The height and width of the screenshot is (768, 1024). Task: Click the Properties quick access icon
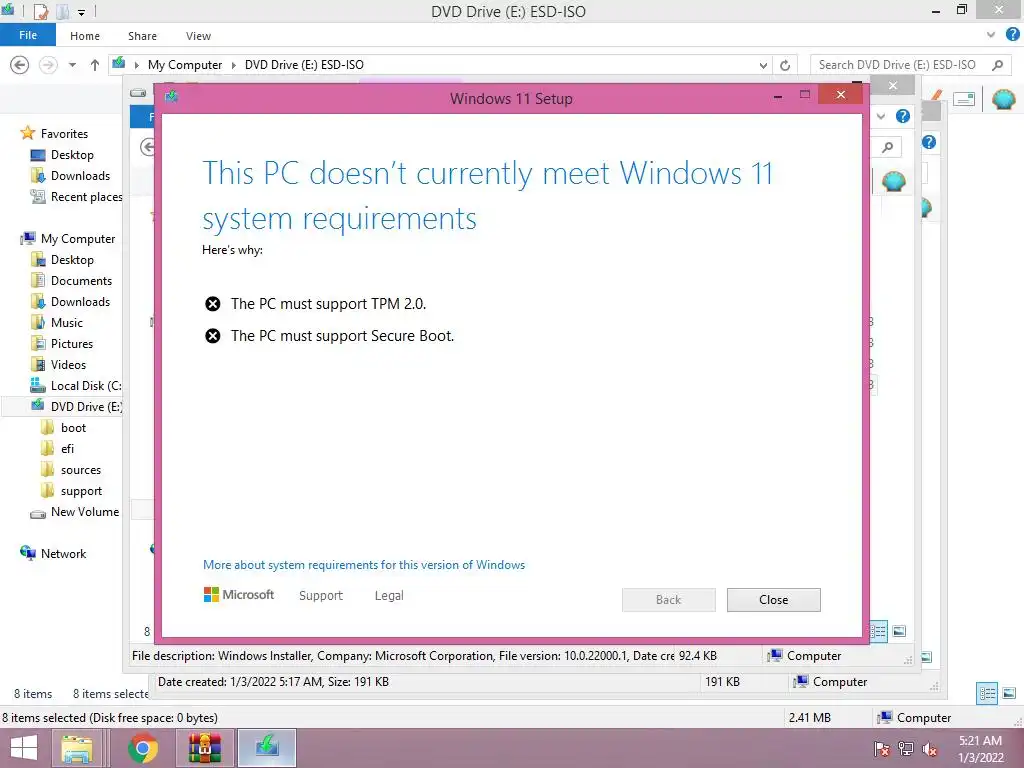click(x=40, y=11)
